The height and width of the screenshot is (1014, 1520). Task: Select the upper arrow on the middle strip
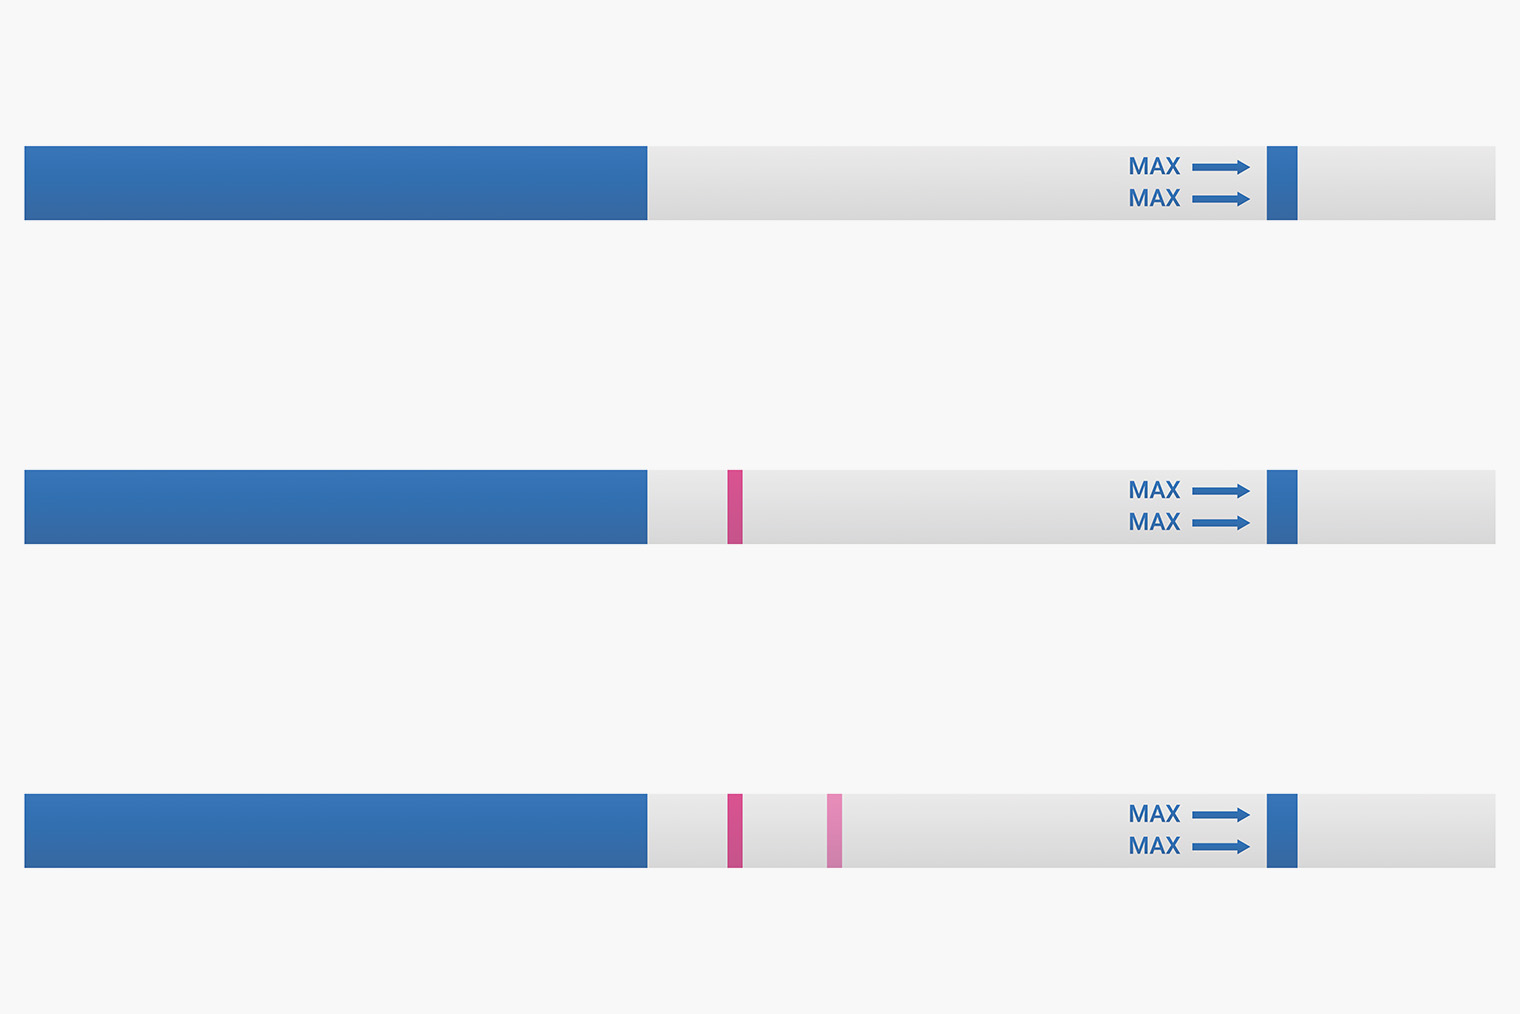point(1221,491)
